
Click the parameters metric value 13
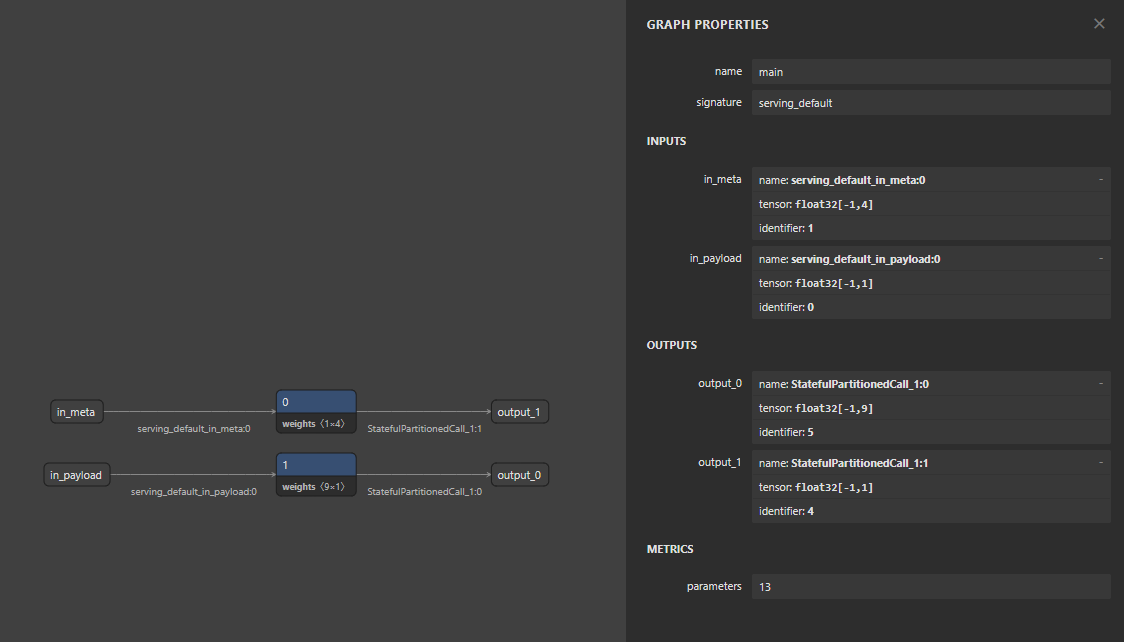click(930, 587)
